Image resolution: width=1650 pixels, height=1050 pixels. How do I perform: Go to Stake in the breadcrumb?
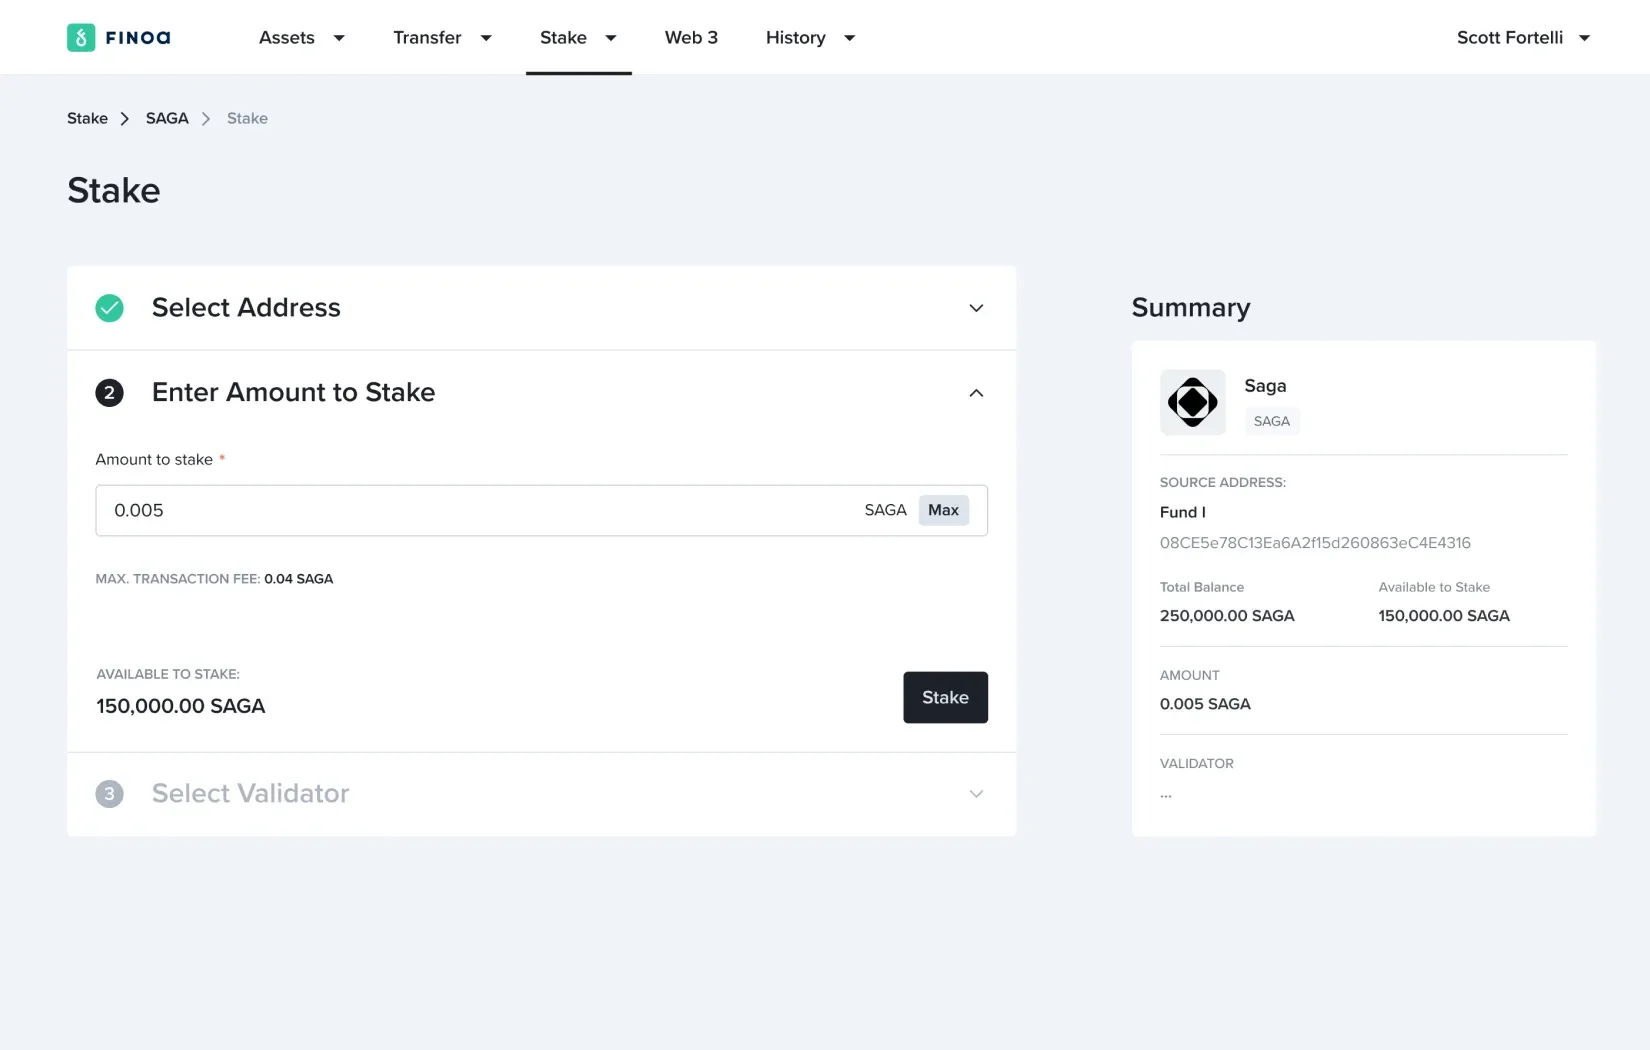point(87,118)
